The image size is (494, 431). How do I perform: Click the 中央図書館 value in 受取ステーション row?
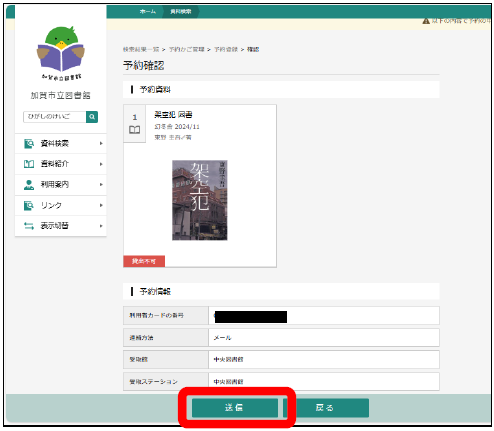coord(228,382)
